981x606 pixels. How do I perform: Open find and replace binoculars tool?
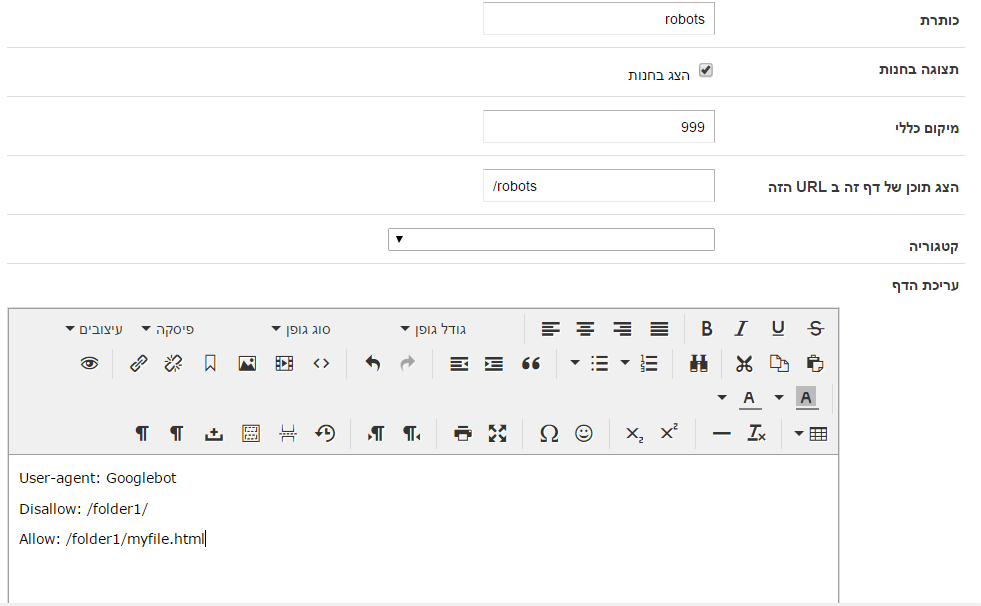coord(698,364)
